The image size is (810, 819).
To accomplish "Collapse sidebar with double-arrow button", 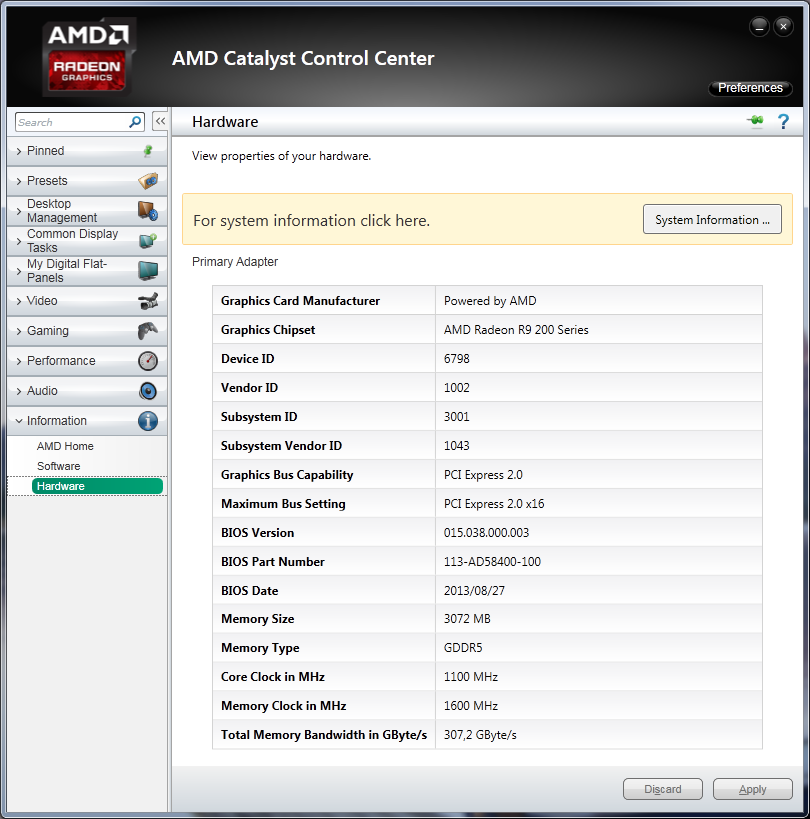I will click(x=160, y=121).
